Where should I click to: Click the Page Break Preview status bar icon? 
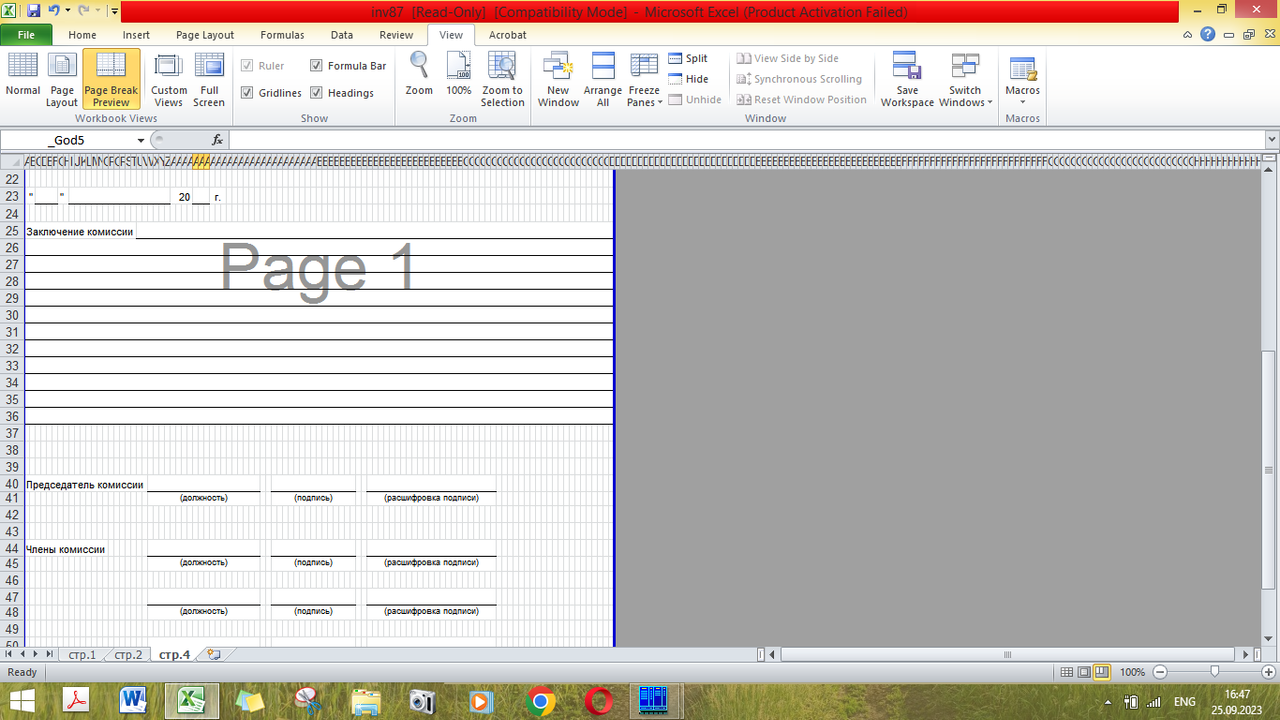click(x=1102, y=672)
